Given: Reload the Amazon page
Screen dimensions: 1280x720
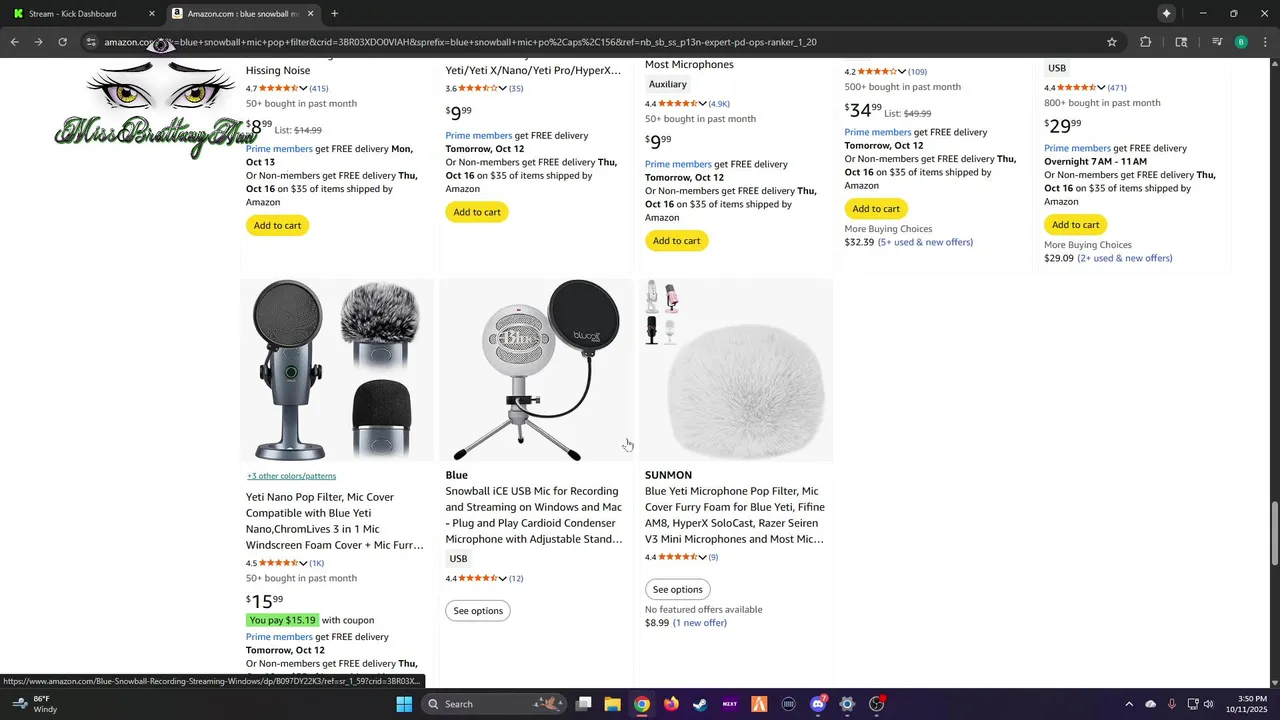Looking at the screenshot, I should tap(62, 42).
